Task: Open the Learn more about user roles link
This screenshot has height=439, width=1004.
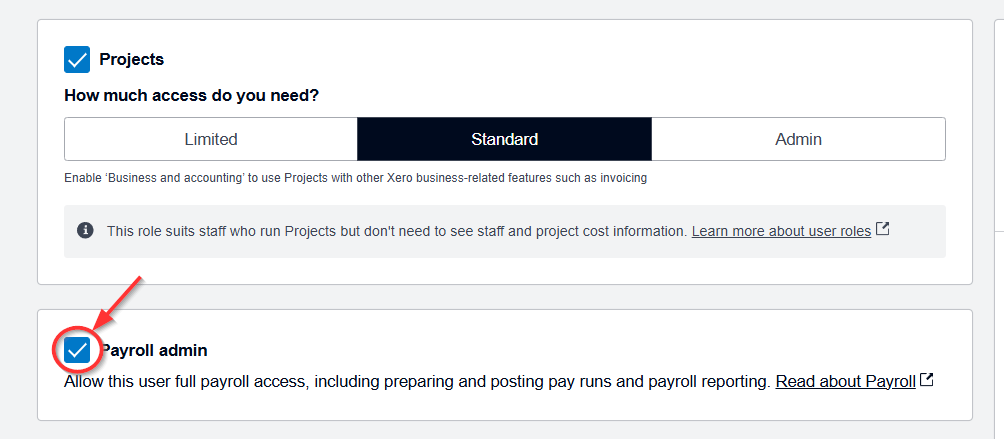Action: pos(781,231)
